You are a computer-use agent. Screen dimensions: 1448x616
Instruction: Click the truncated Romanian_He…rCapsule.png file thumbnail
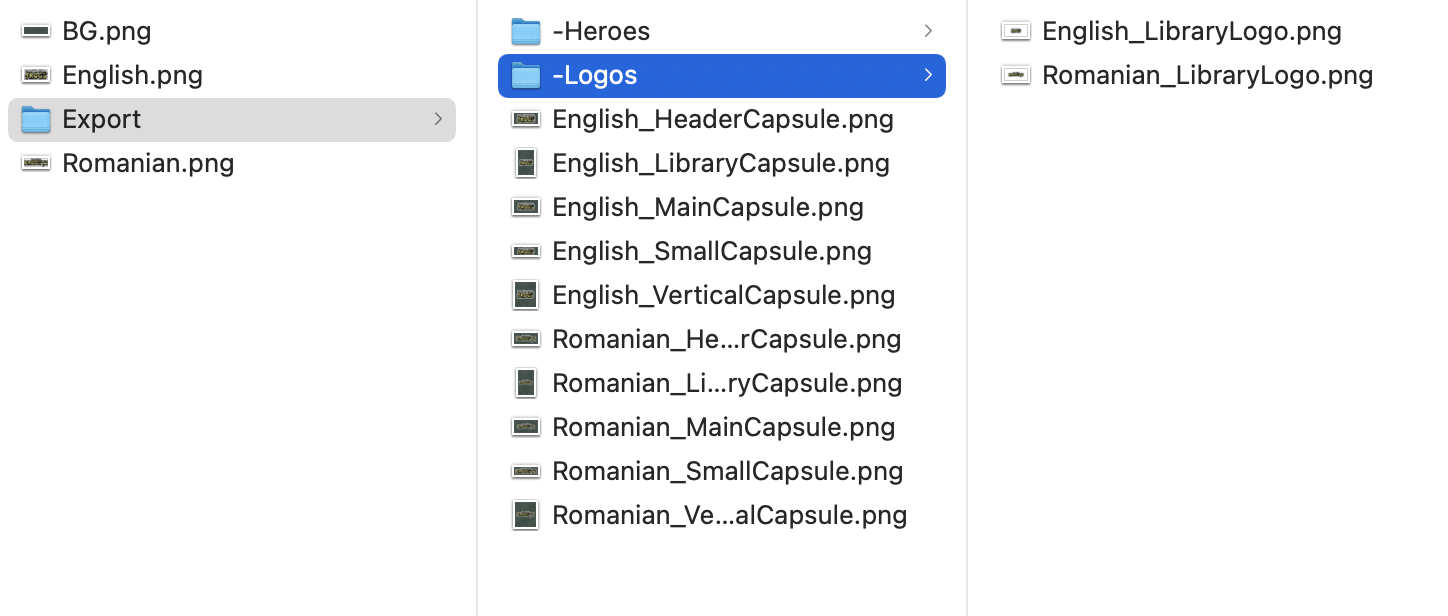click(x=526, y=339)
